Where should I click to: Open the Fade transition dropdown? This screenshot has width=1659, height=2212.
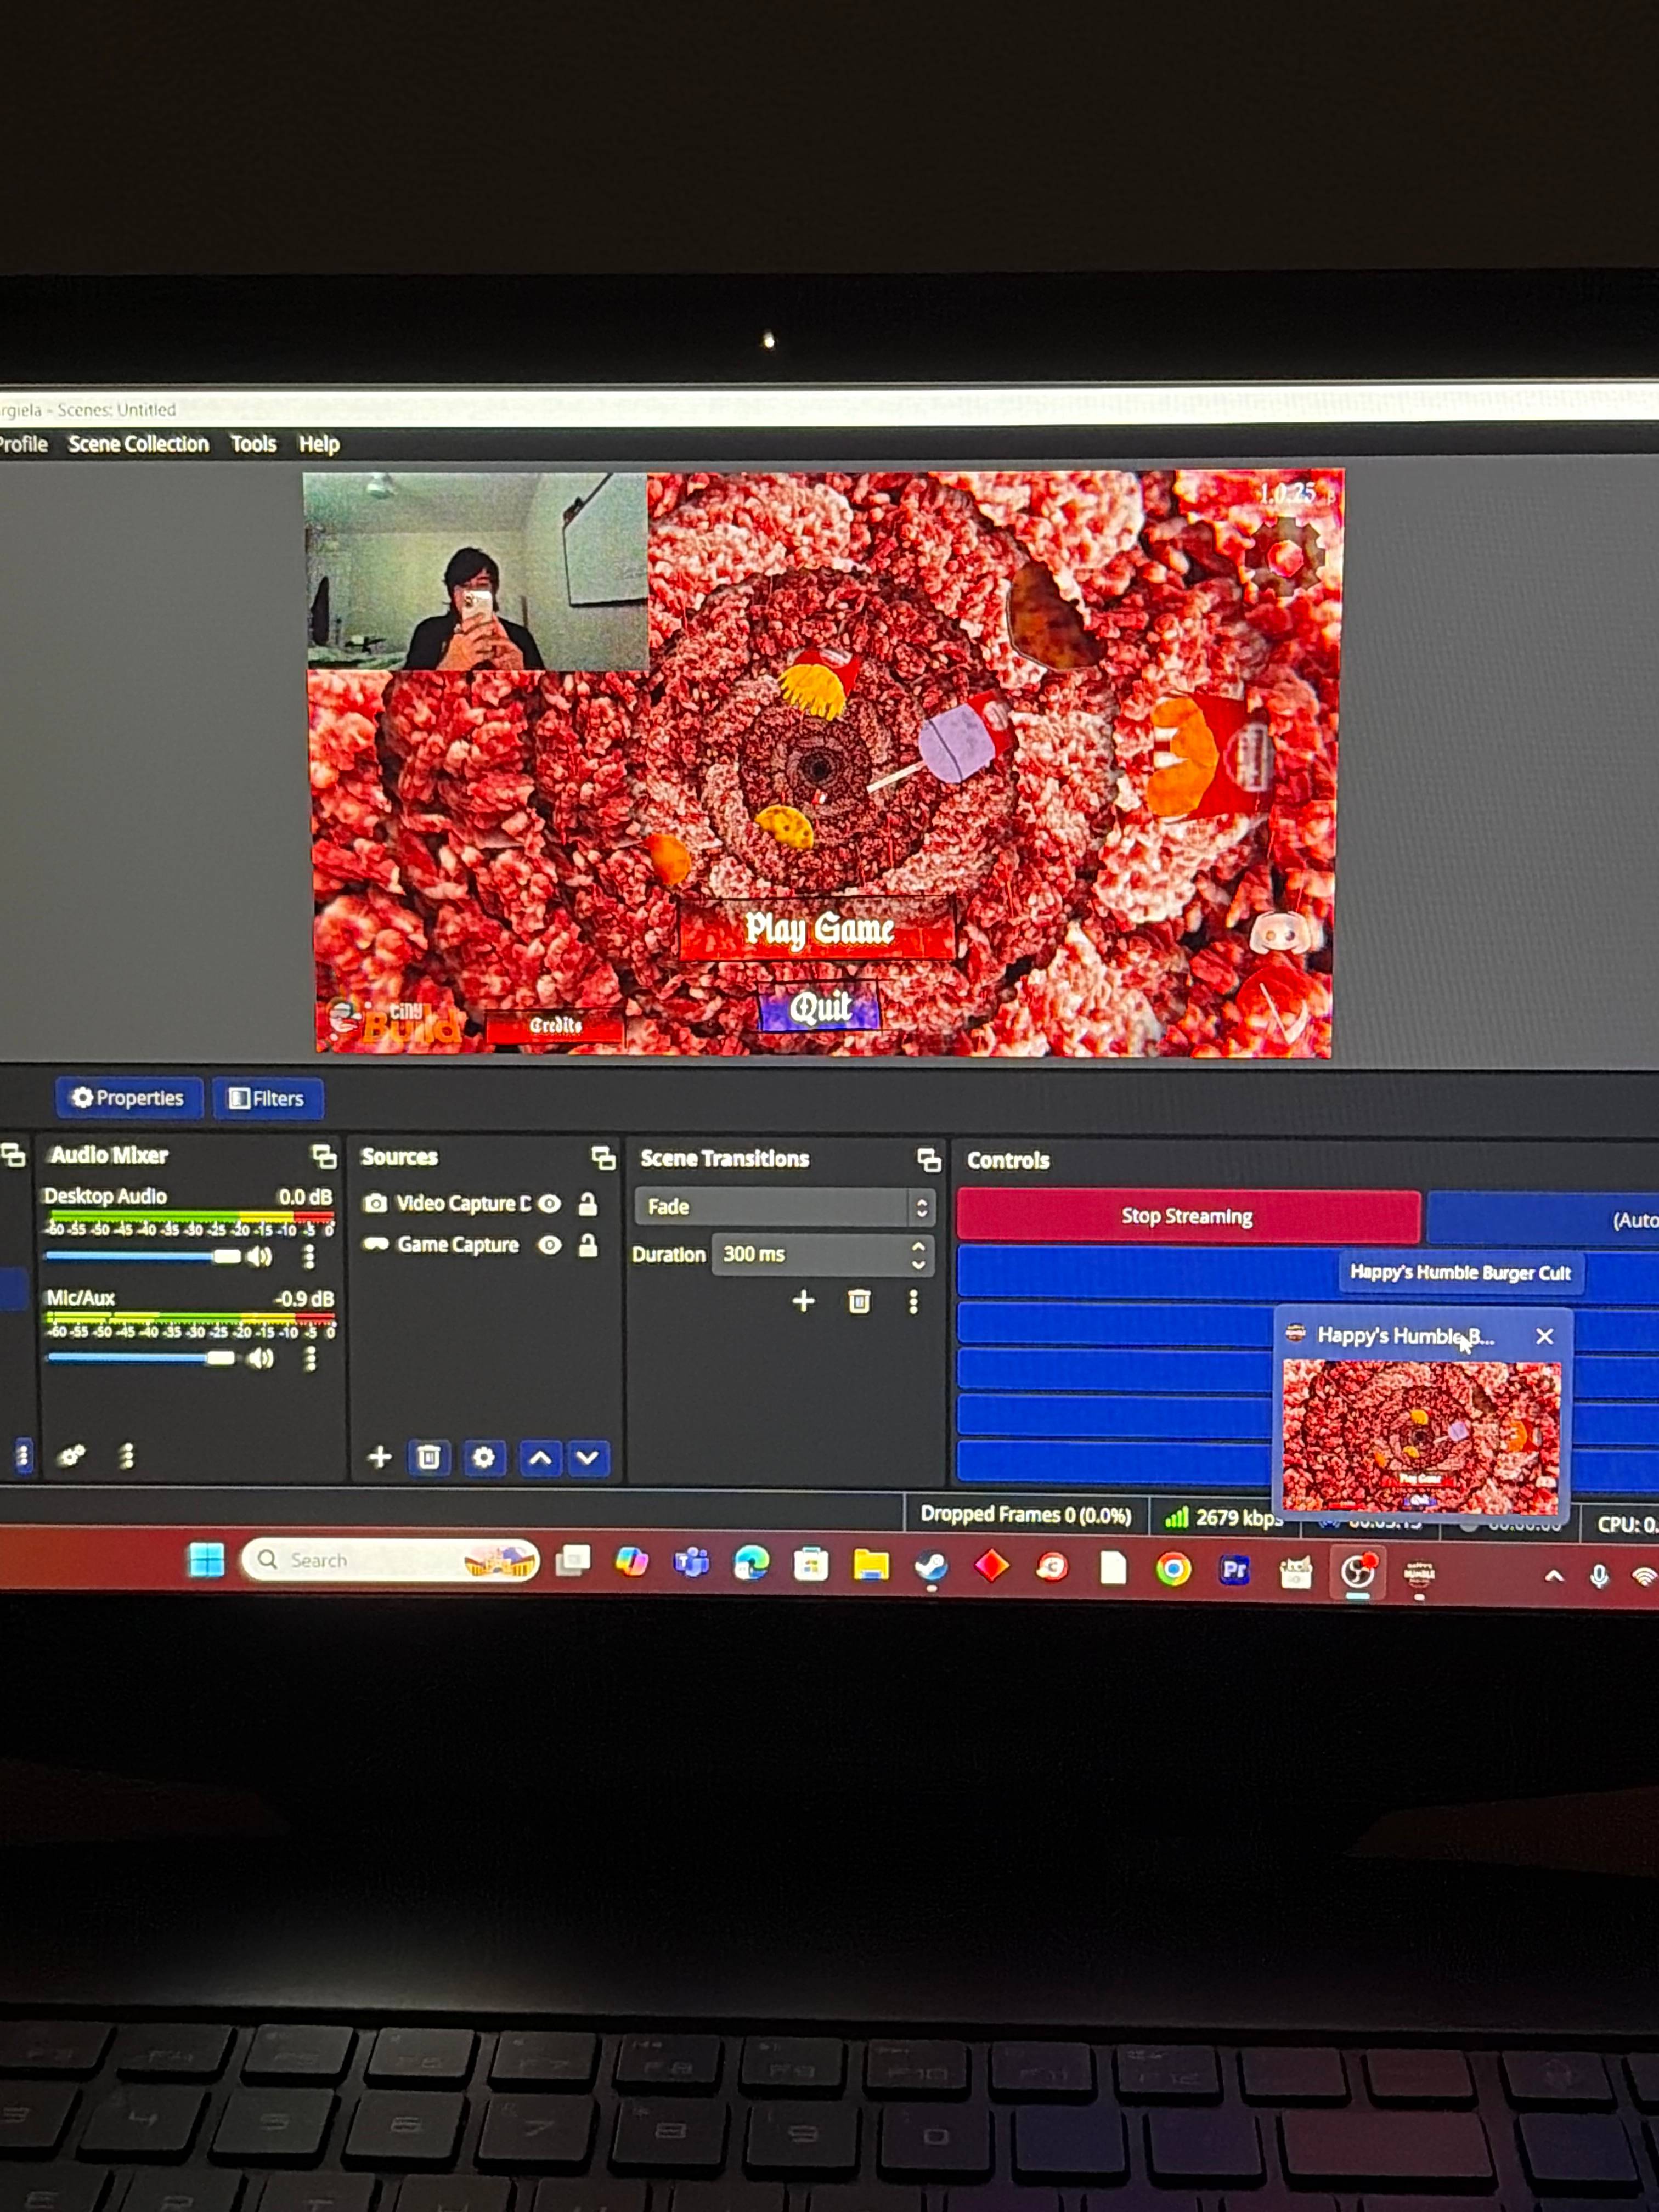pos(784,1207)
